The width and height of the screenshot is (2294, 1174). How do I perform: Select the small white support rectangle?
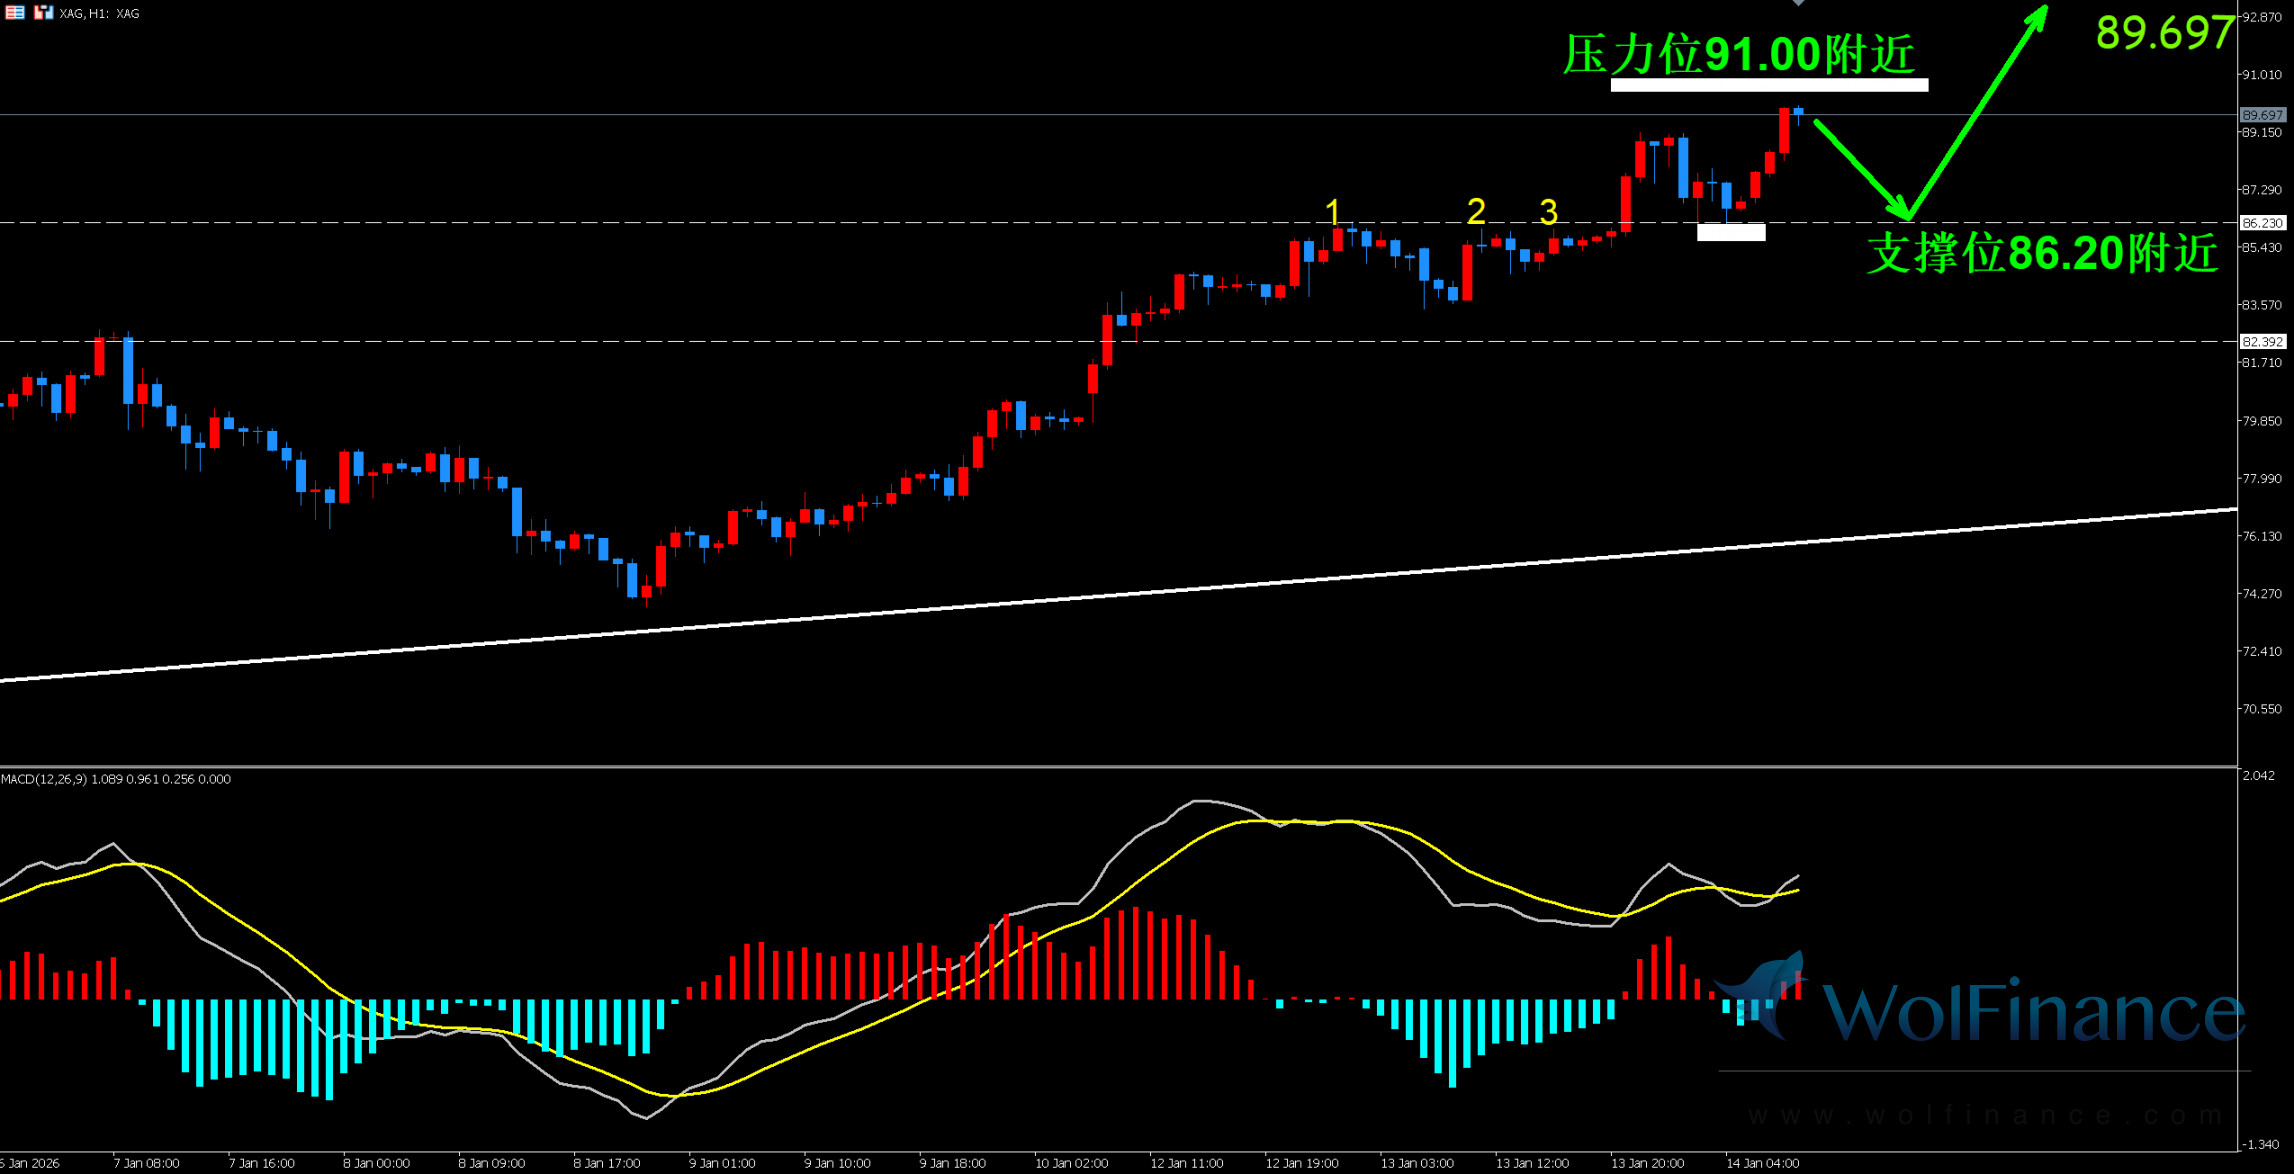point(1731,232)
